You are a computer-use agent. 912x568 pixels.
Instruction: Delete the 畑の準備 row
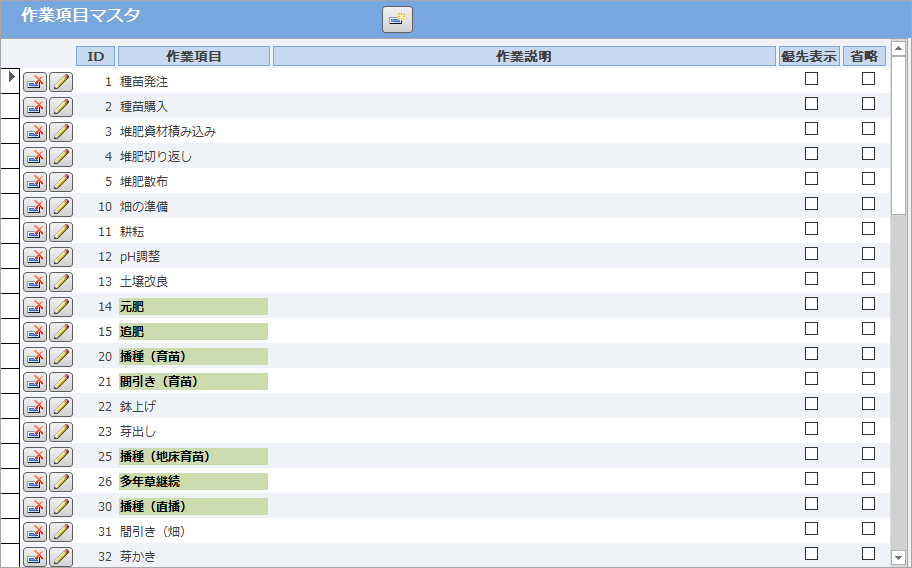tap(35, 207)
